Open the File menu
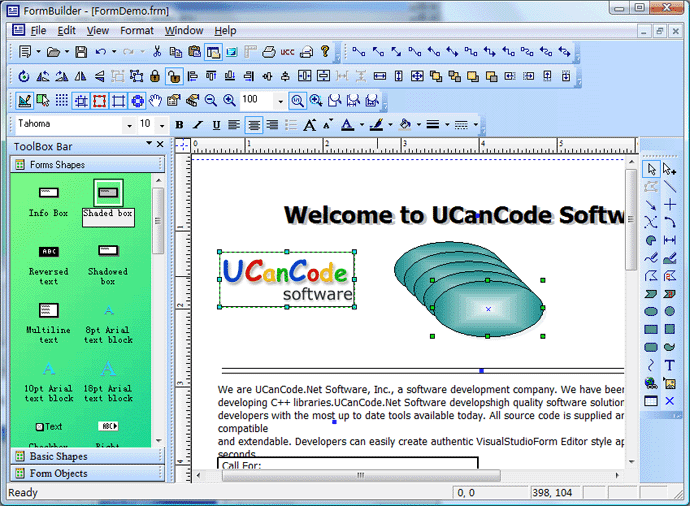Screen dimensions: 690x506 (38, 30)
